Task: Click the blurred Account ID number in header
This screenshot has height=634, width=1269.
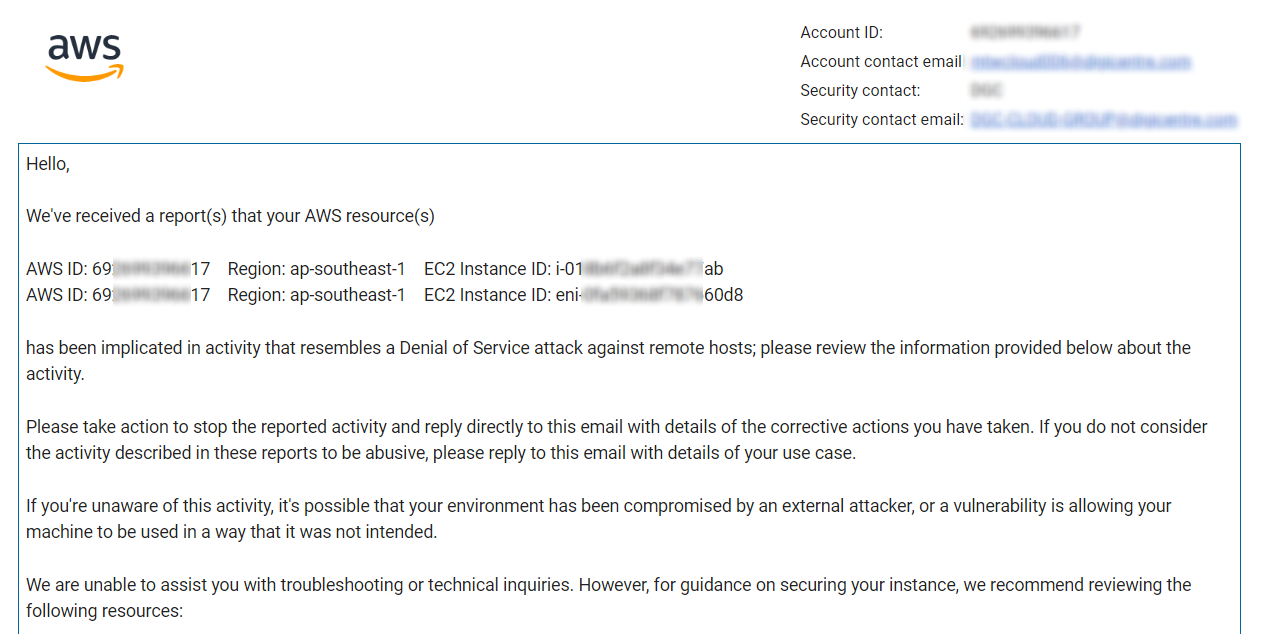Action: (x=1025, y=33)
